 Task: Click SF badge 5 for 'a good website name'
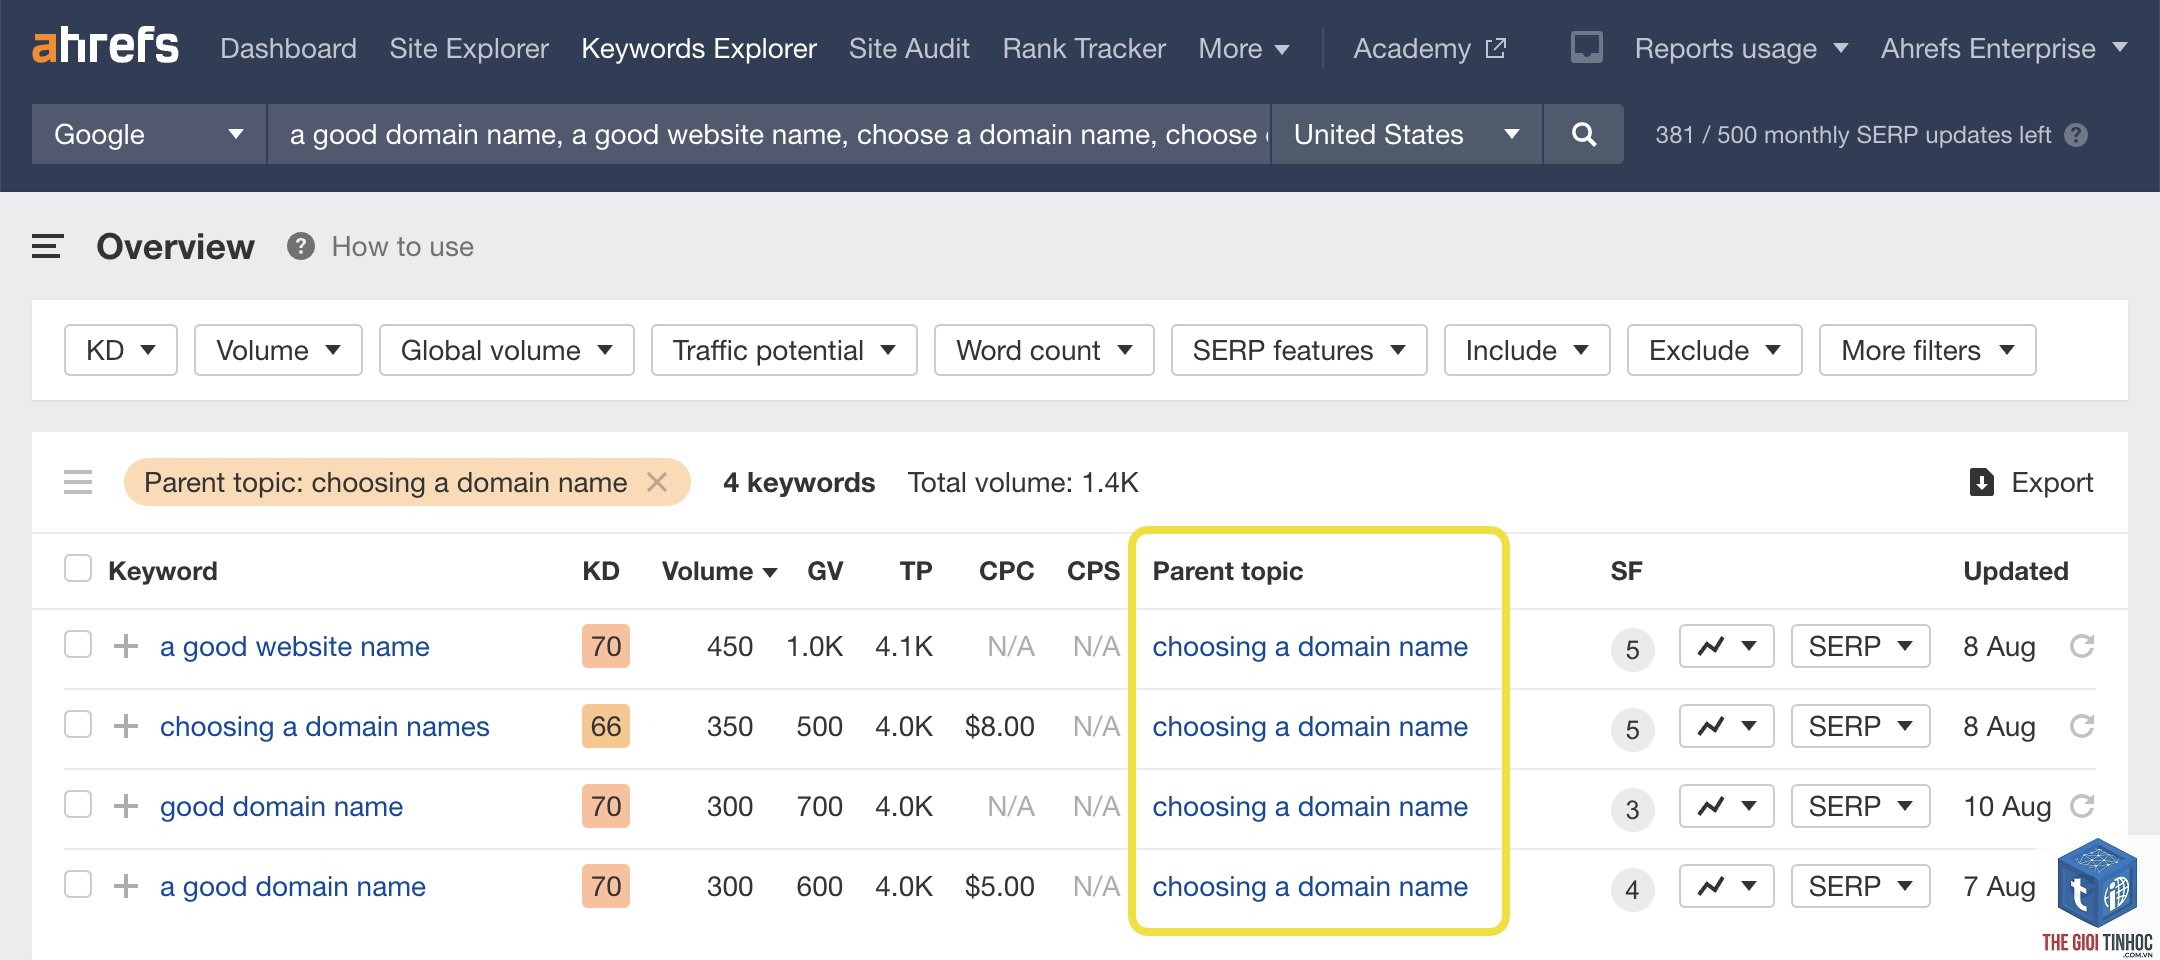pos(1632,650)
